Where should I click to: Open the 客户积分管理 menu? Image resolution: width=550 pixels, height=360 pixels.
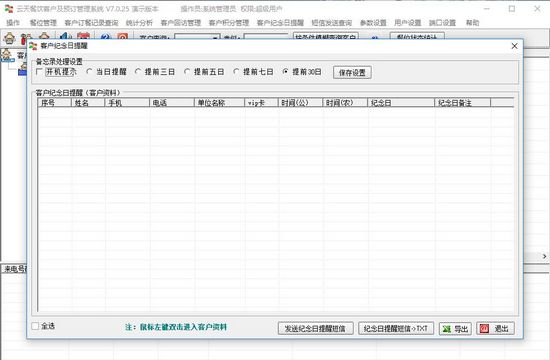coord(229,23)
